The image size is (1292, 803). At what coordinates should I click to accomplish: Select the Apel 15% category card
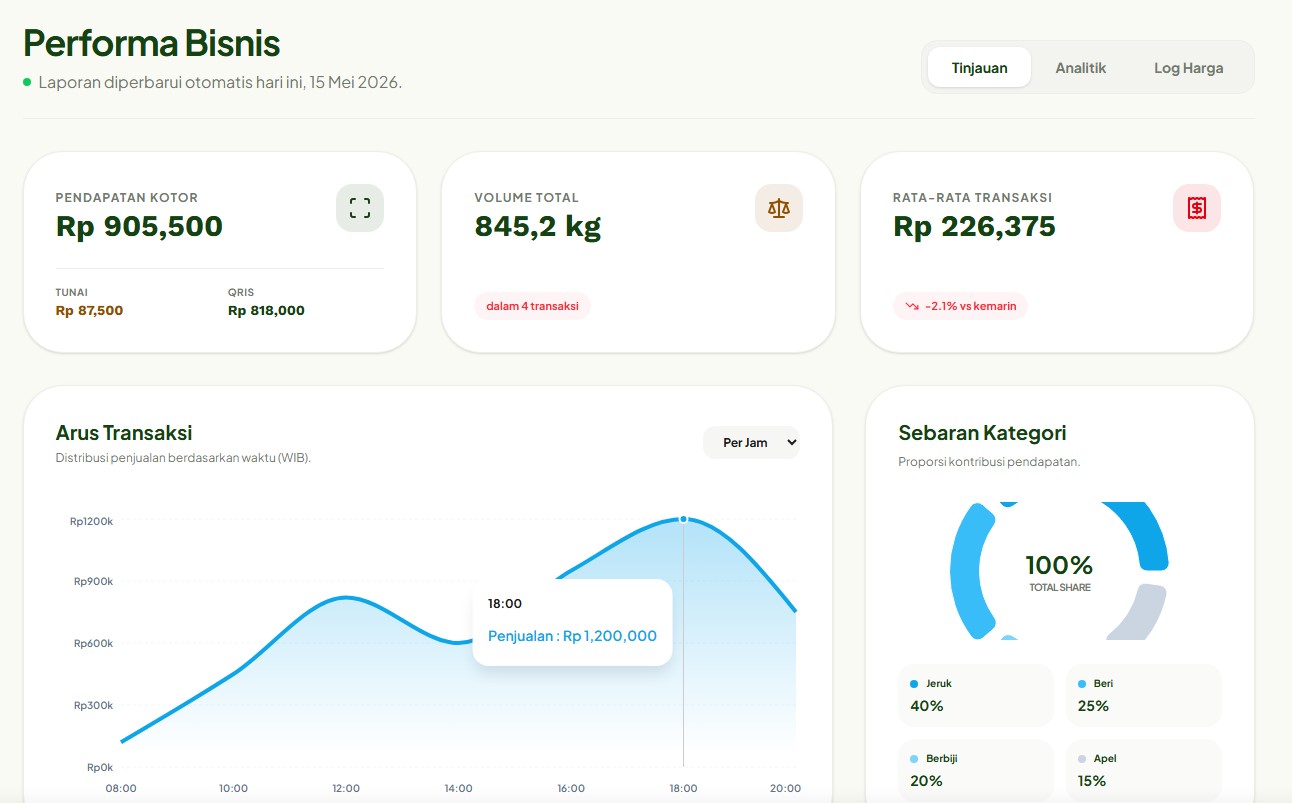[x=1144, y=770]
